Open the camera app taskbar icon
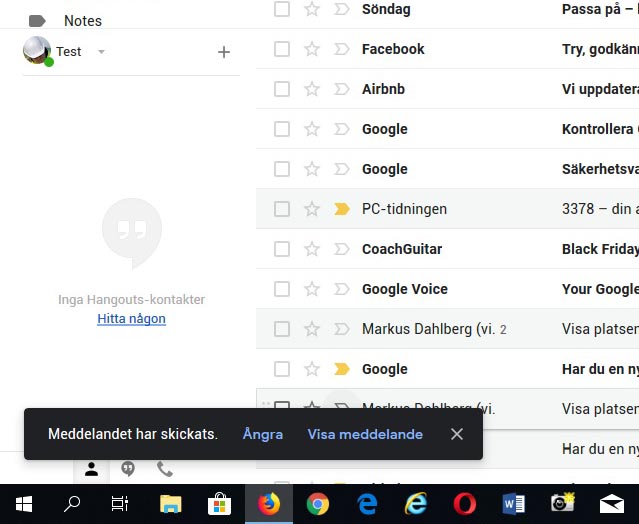 [x=563, y=504]
